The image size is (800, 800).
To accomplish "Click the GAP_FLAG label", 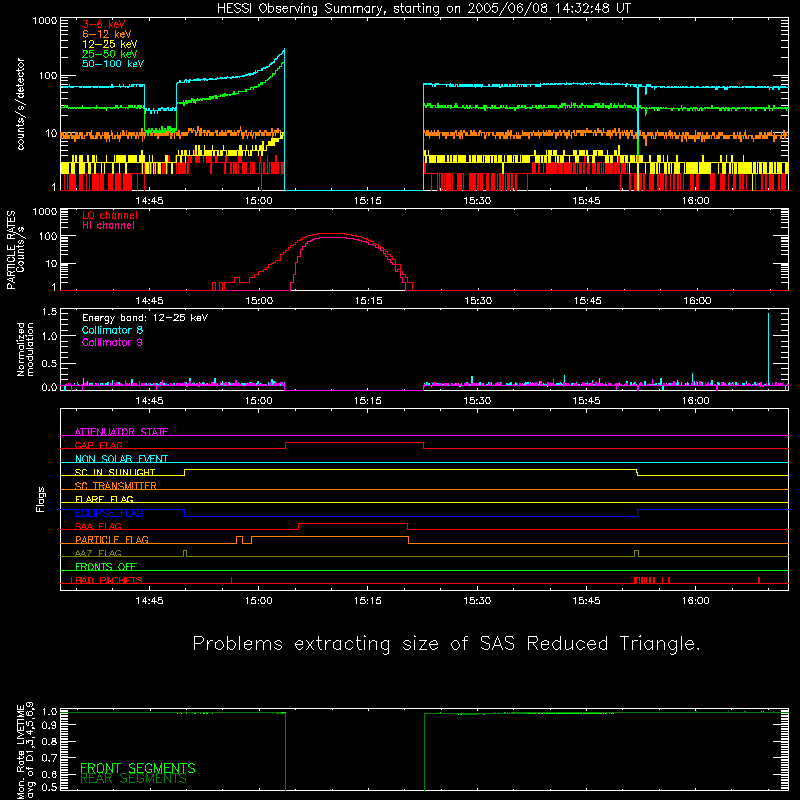I will [98, 445].
